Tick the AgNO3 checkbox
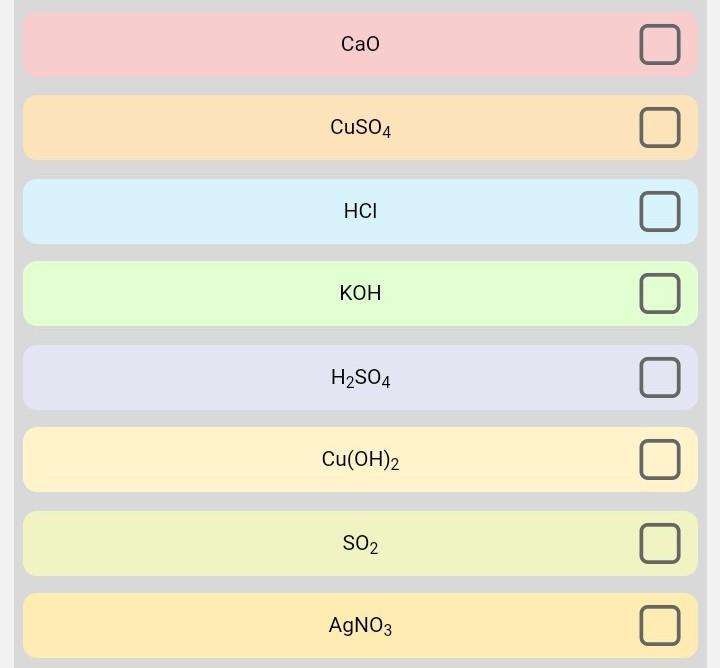 click(x=659, y=626)
